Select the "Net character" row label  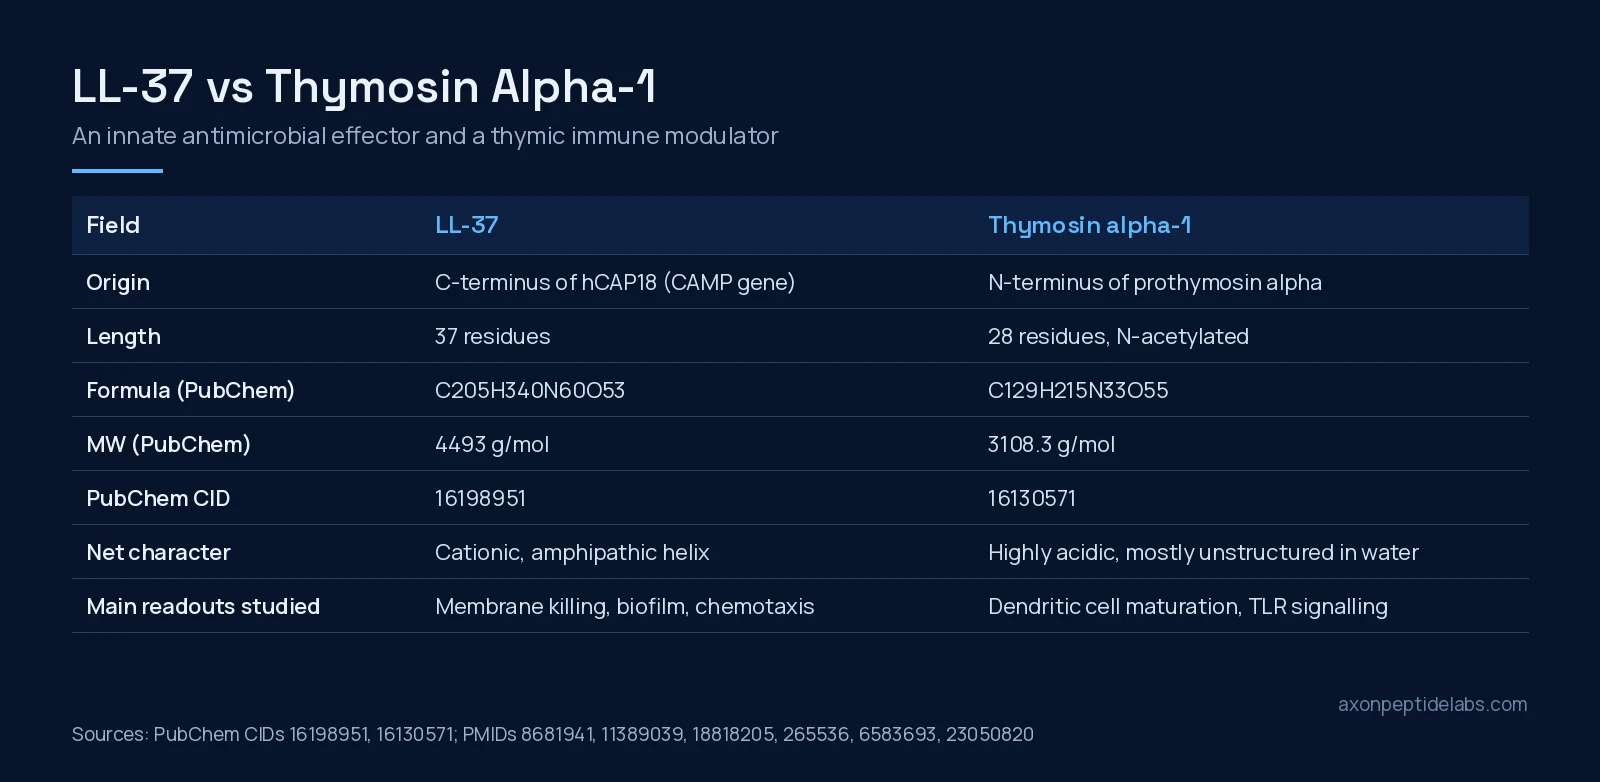158,552
